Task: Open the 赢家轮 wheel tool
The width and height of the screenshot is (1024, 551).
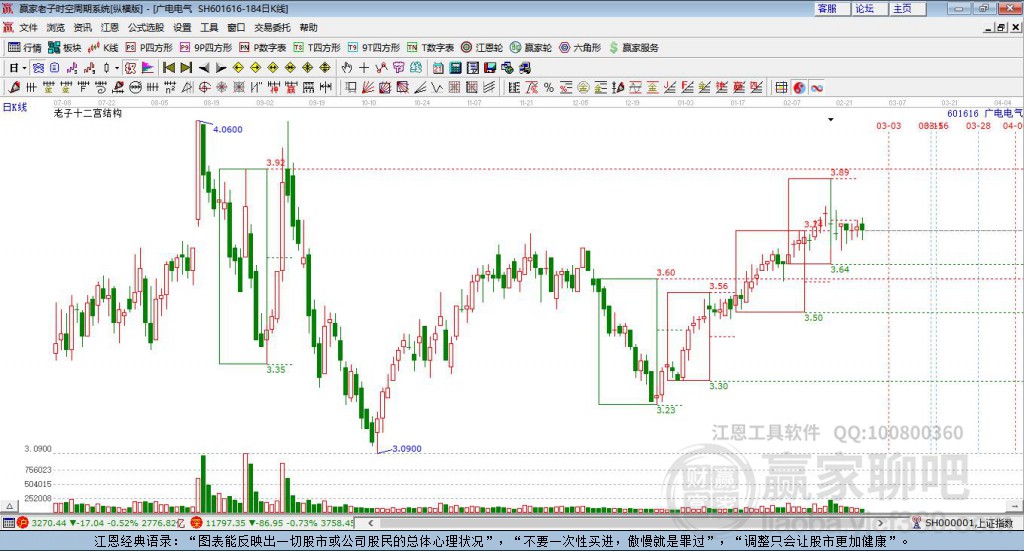Action: coord(531,48)
